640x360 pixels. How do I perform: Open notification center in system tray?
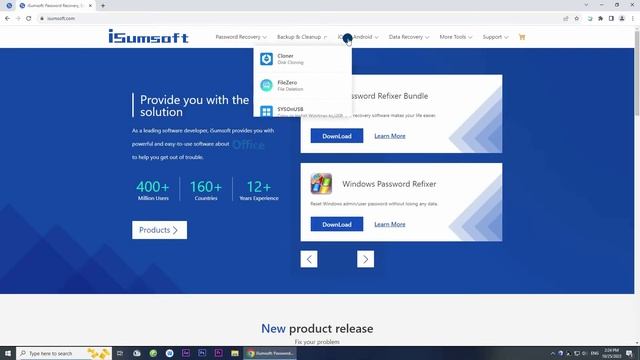click(629, 353)
